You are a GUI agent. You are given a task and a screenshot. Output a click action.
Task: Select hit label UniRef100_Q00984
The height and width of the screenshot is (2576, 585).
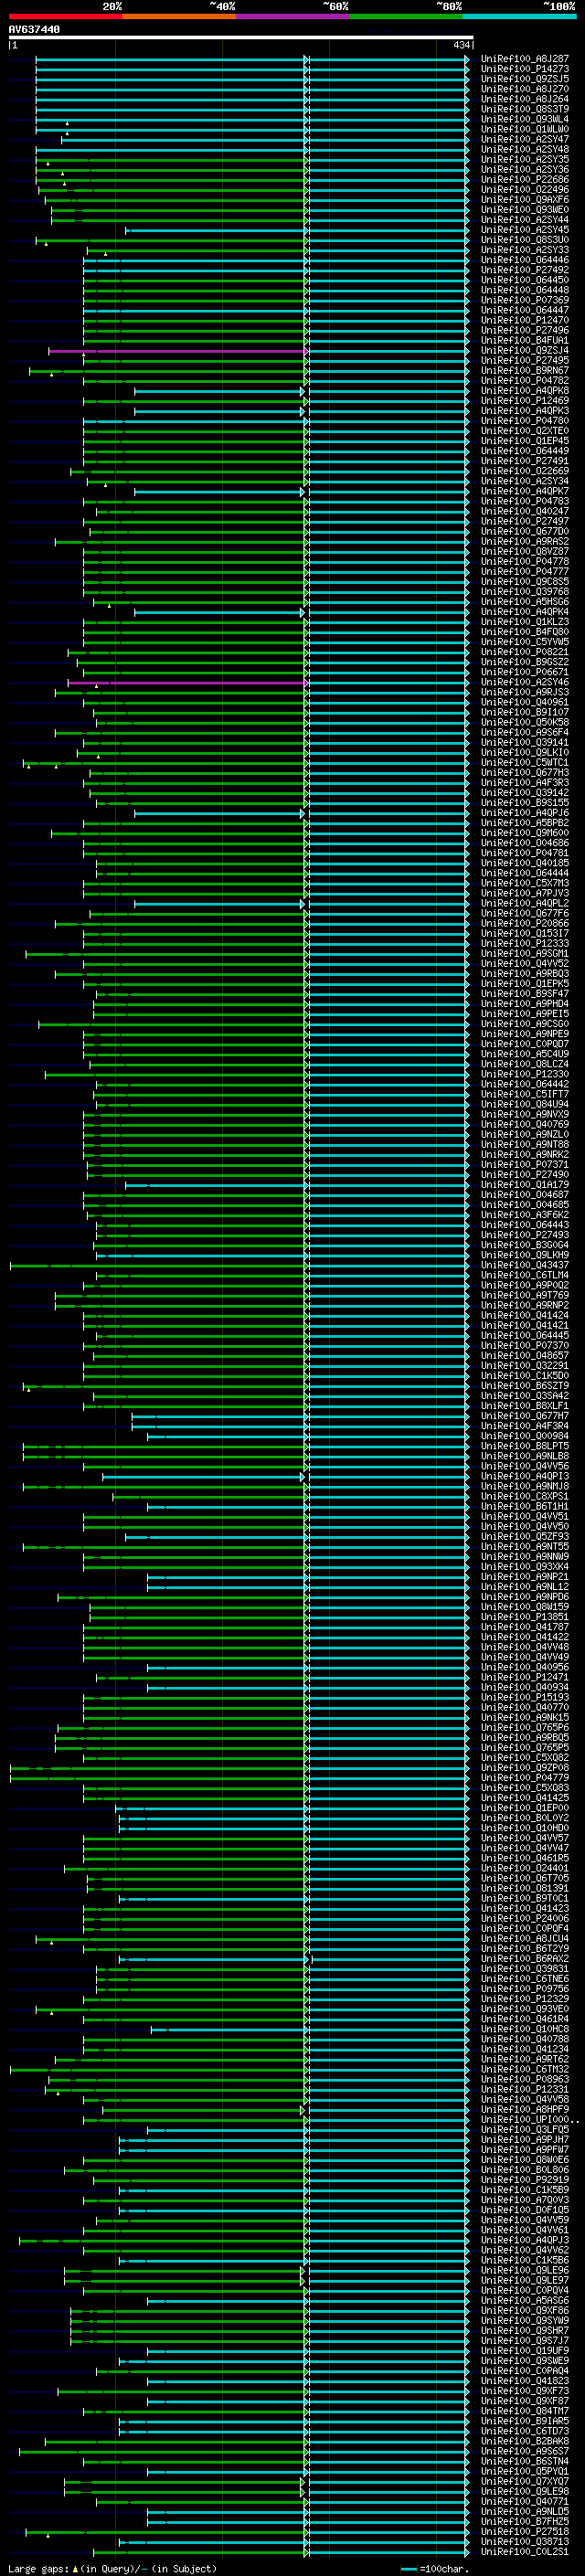point(525,1437)
